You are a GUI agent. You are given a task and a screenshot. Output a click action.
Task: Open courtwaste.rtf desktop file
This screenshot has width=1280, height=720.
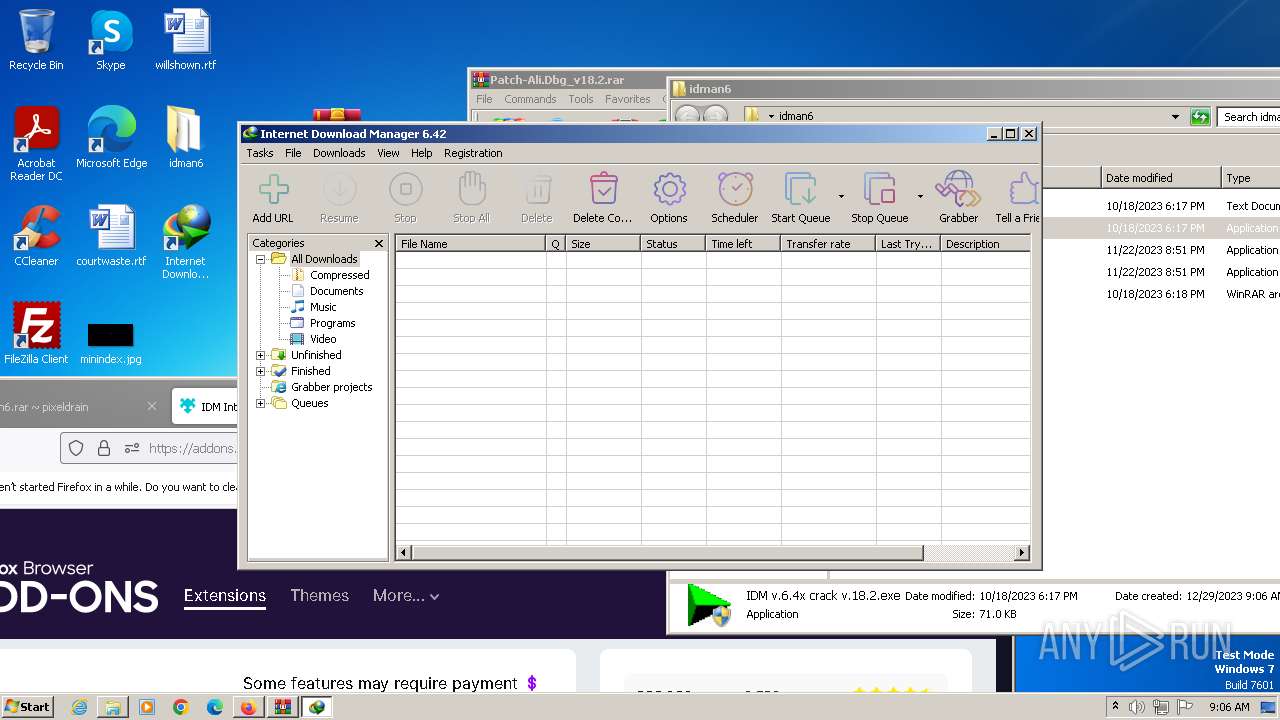[x=111, y=236]
